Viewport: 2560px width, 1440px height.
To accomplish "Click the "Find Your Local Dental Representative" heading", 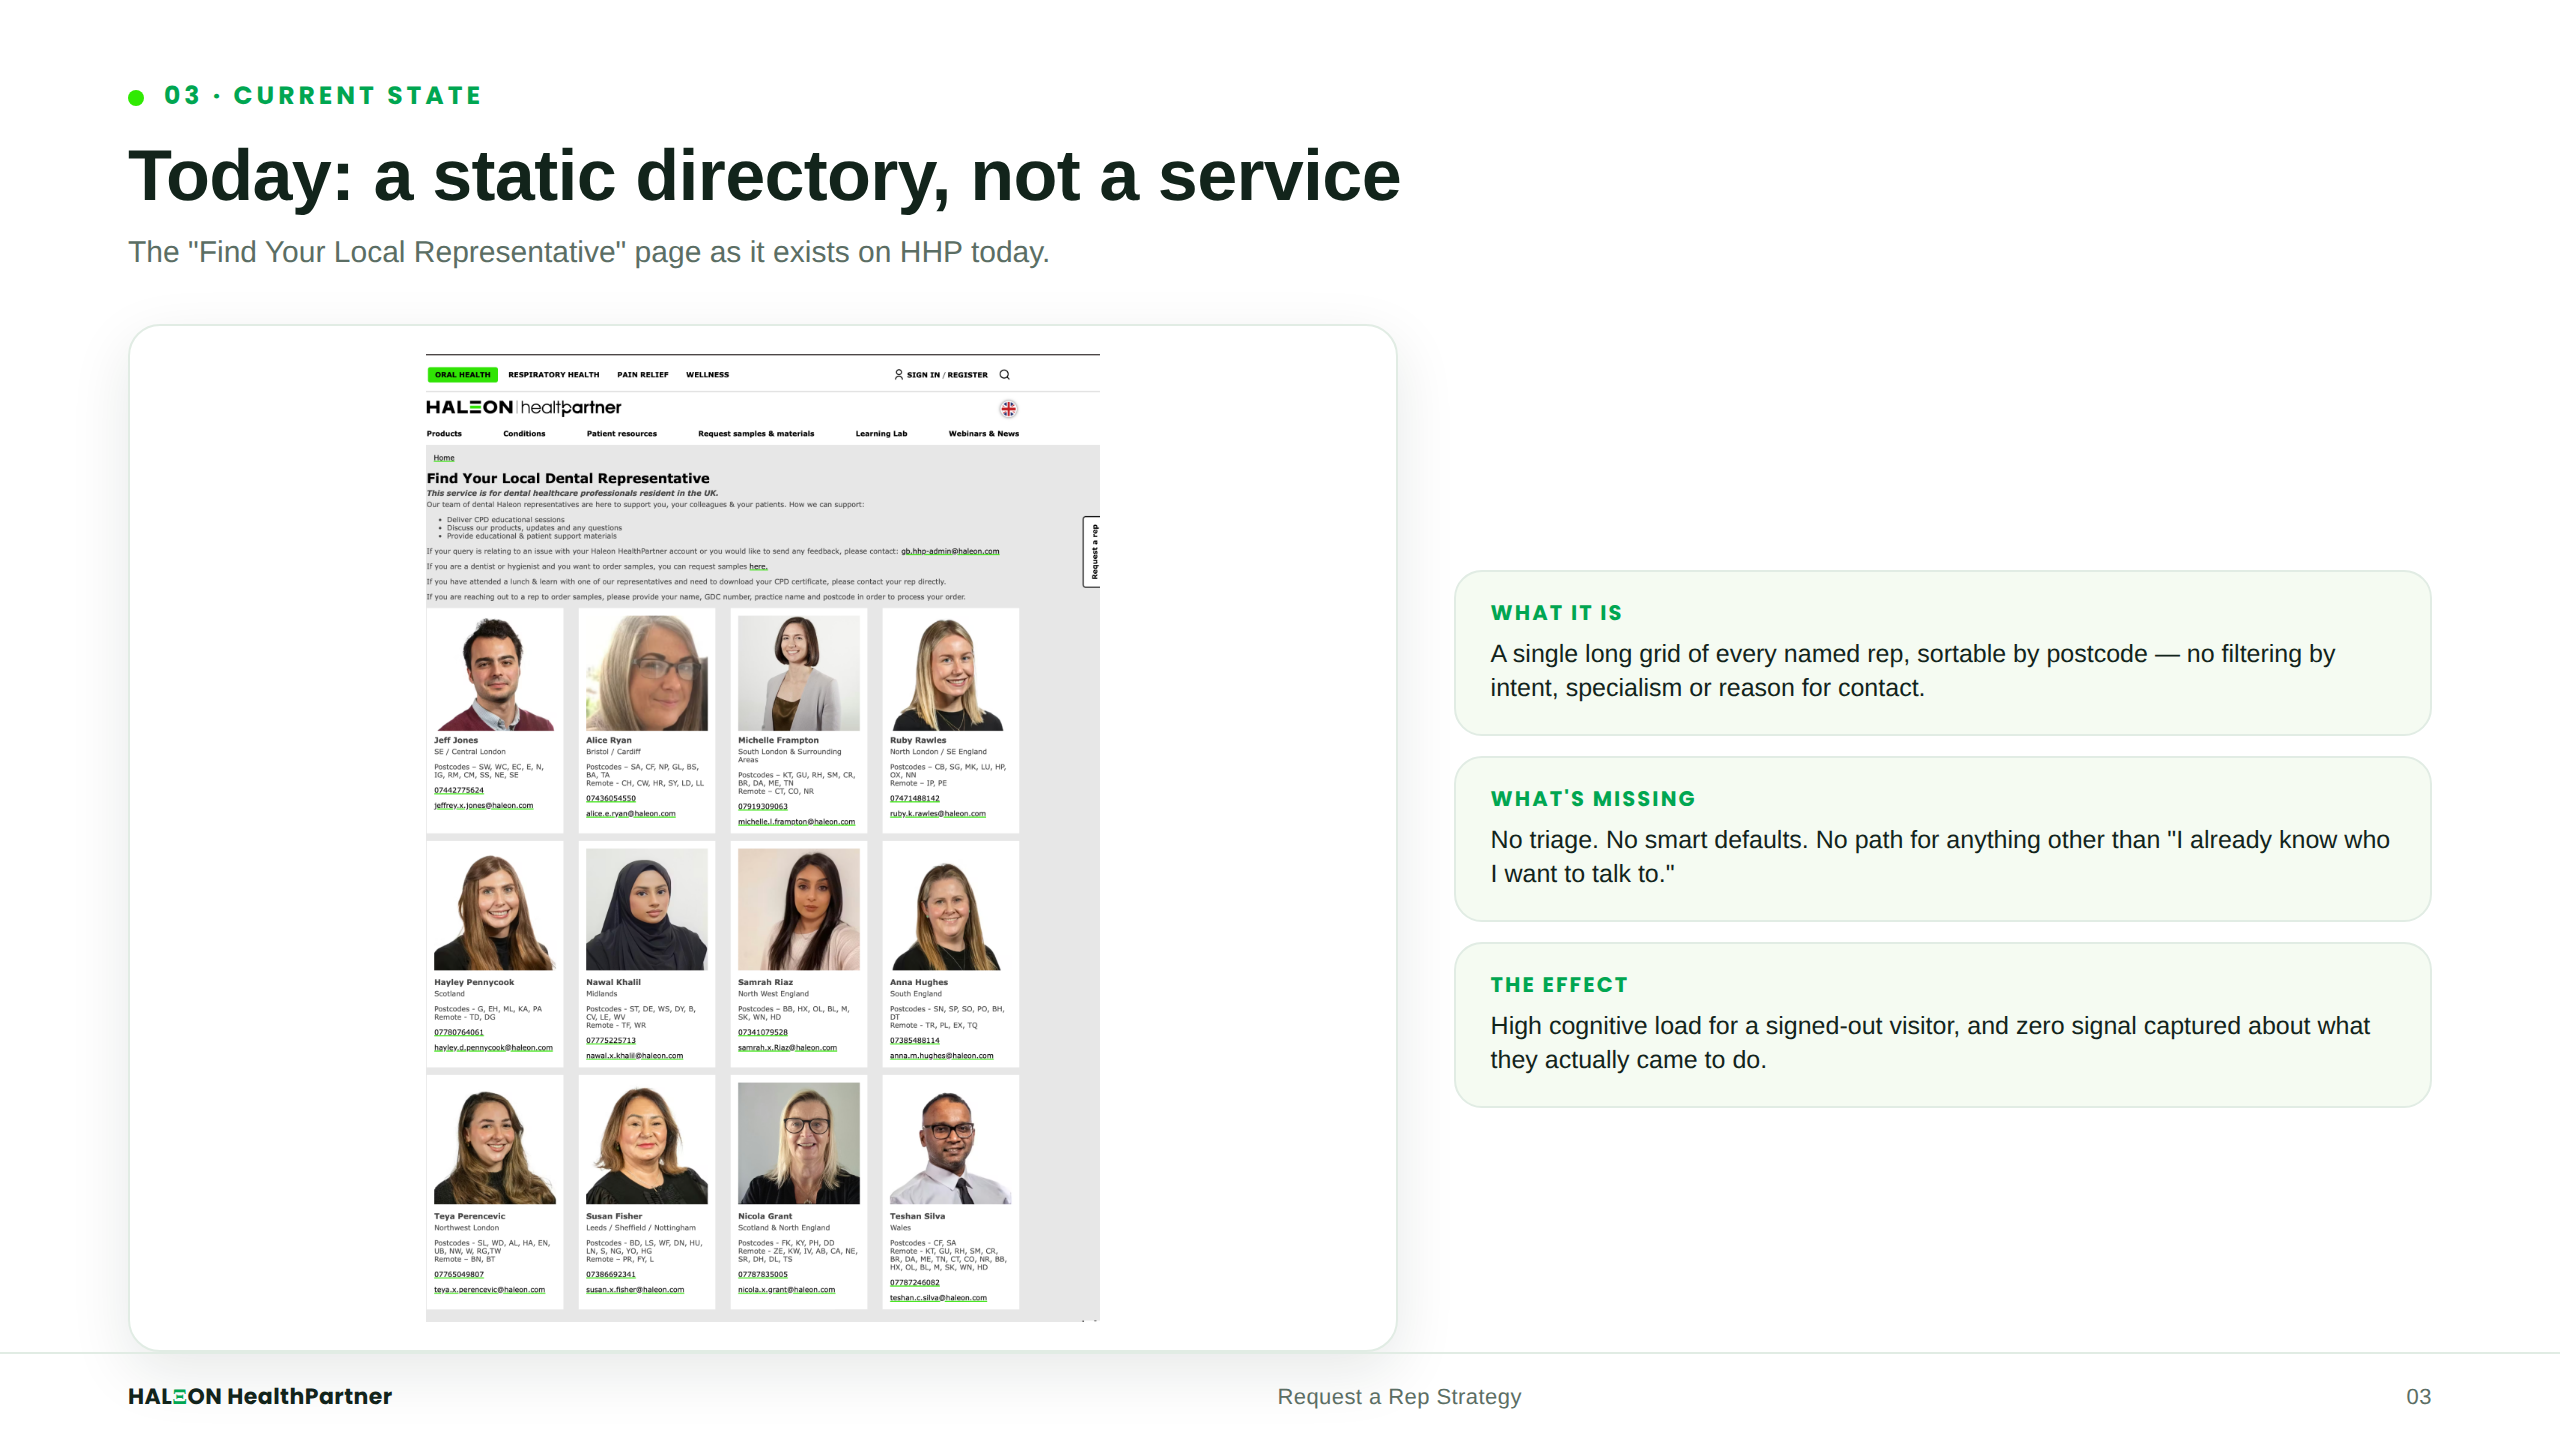I will [x=568, y=479].
